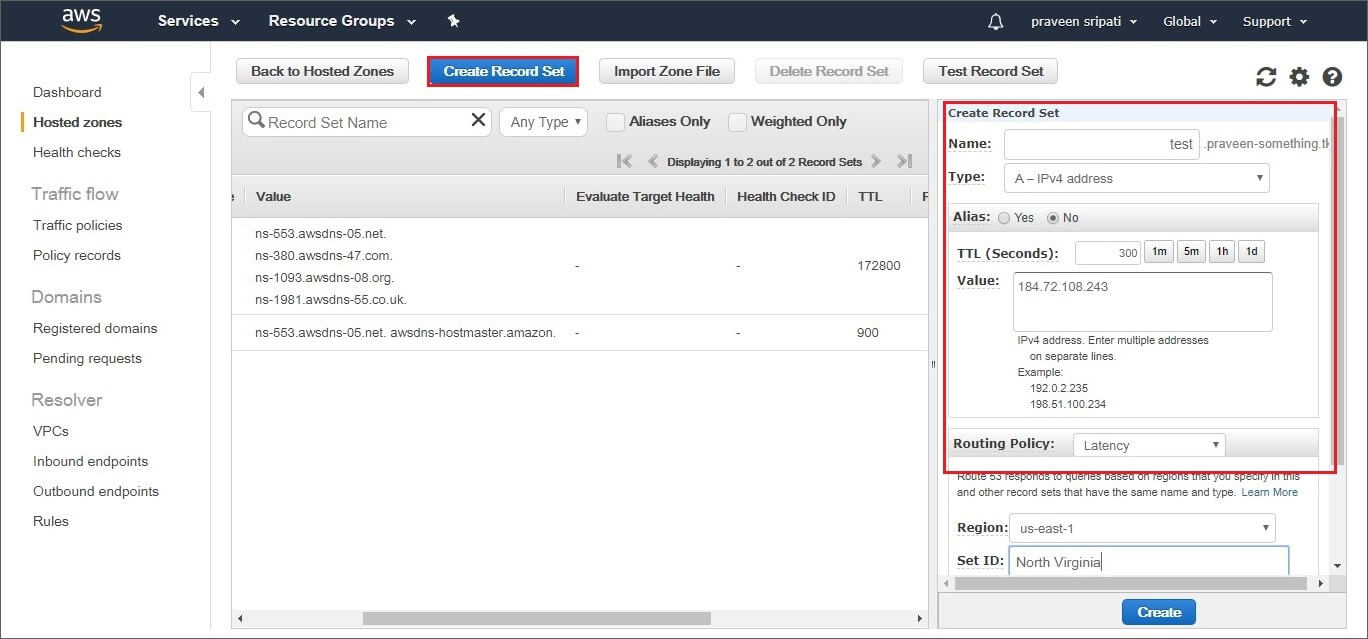
Task: Click Test Record Set button
Action: 991,71
